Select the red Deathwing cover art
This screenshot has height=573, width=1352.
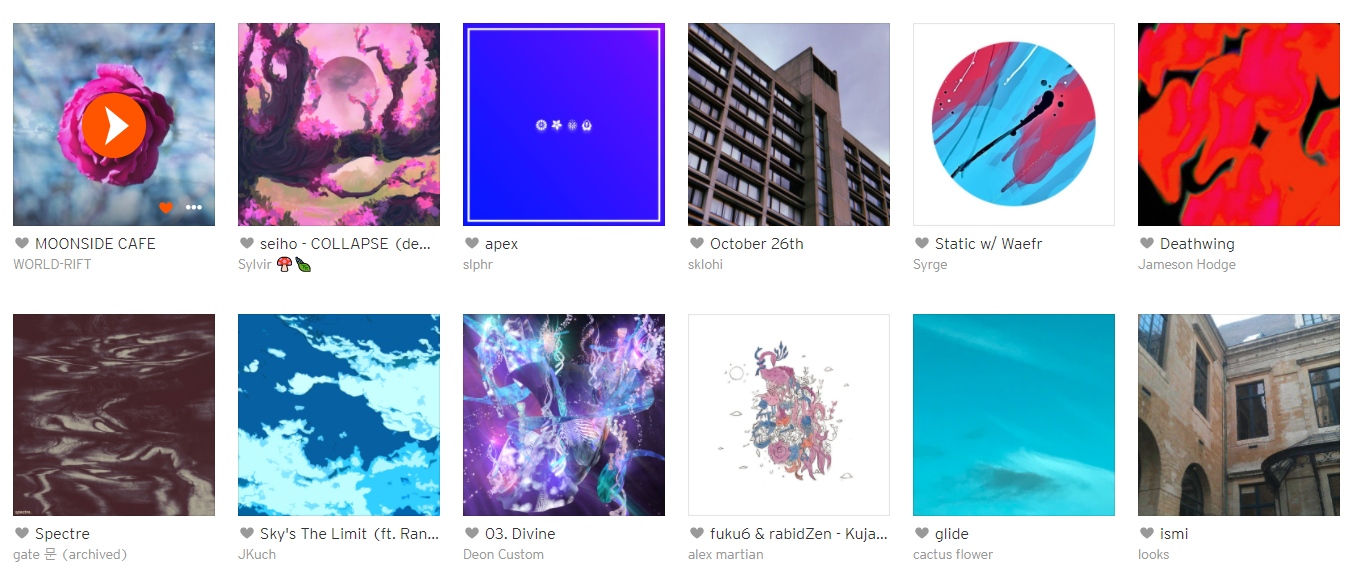[1239, 125]
